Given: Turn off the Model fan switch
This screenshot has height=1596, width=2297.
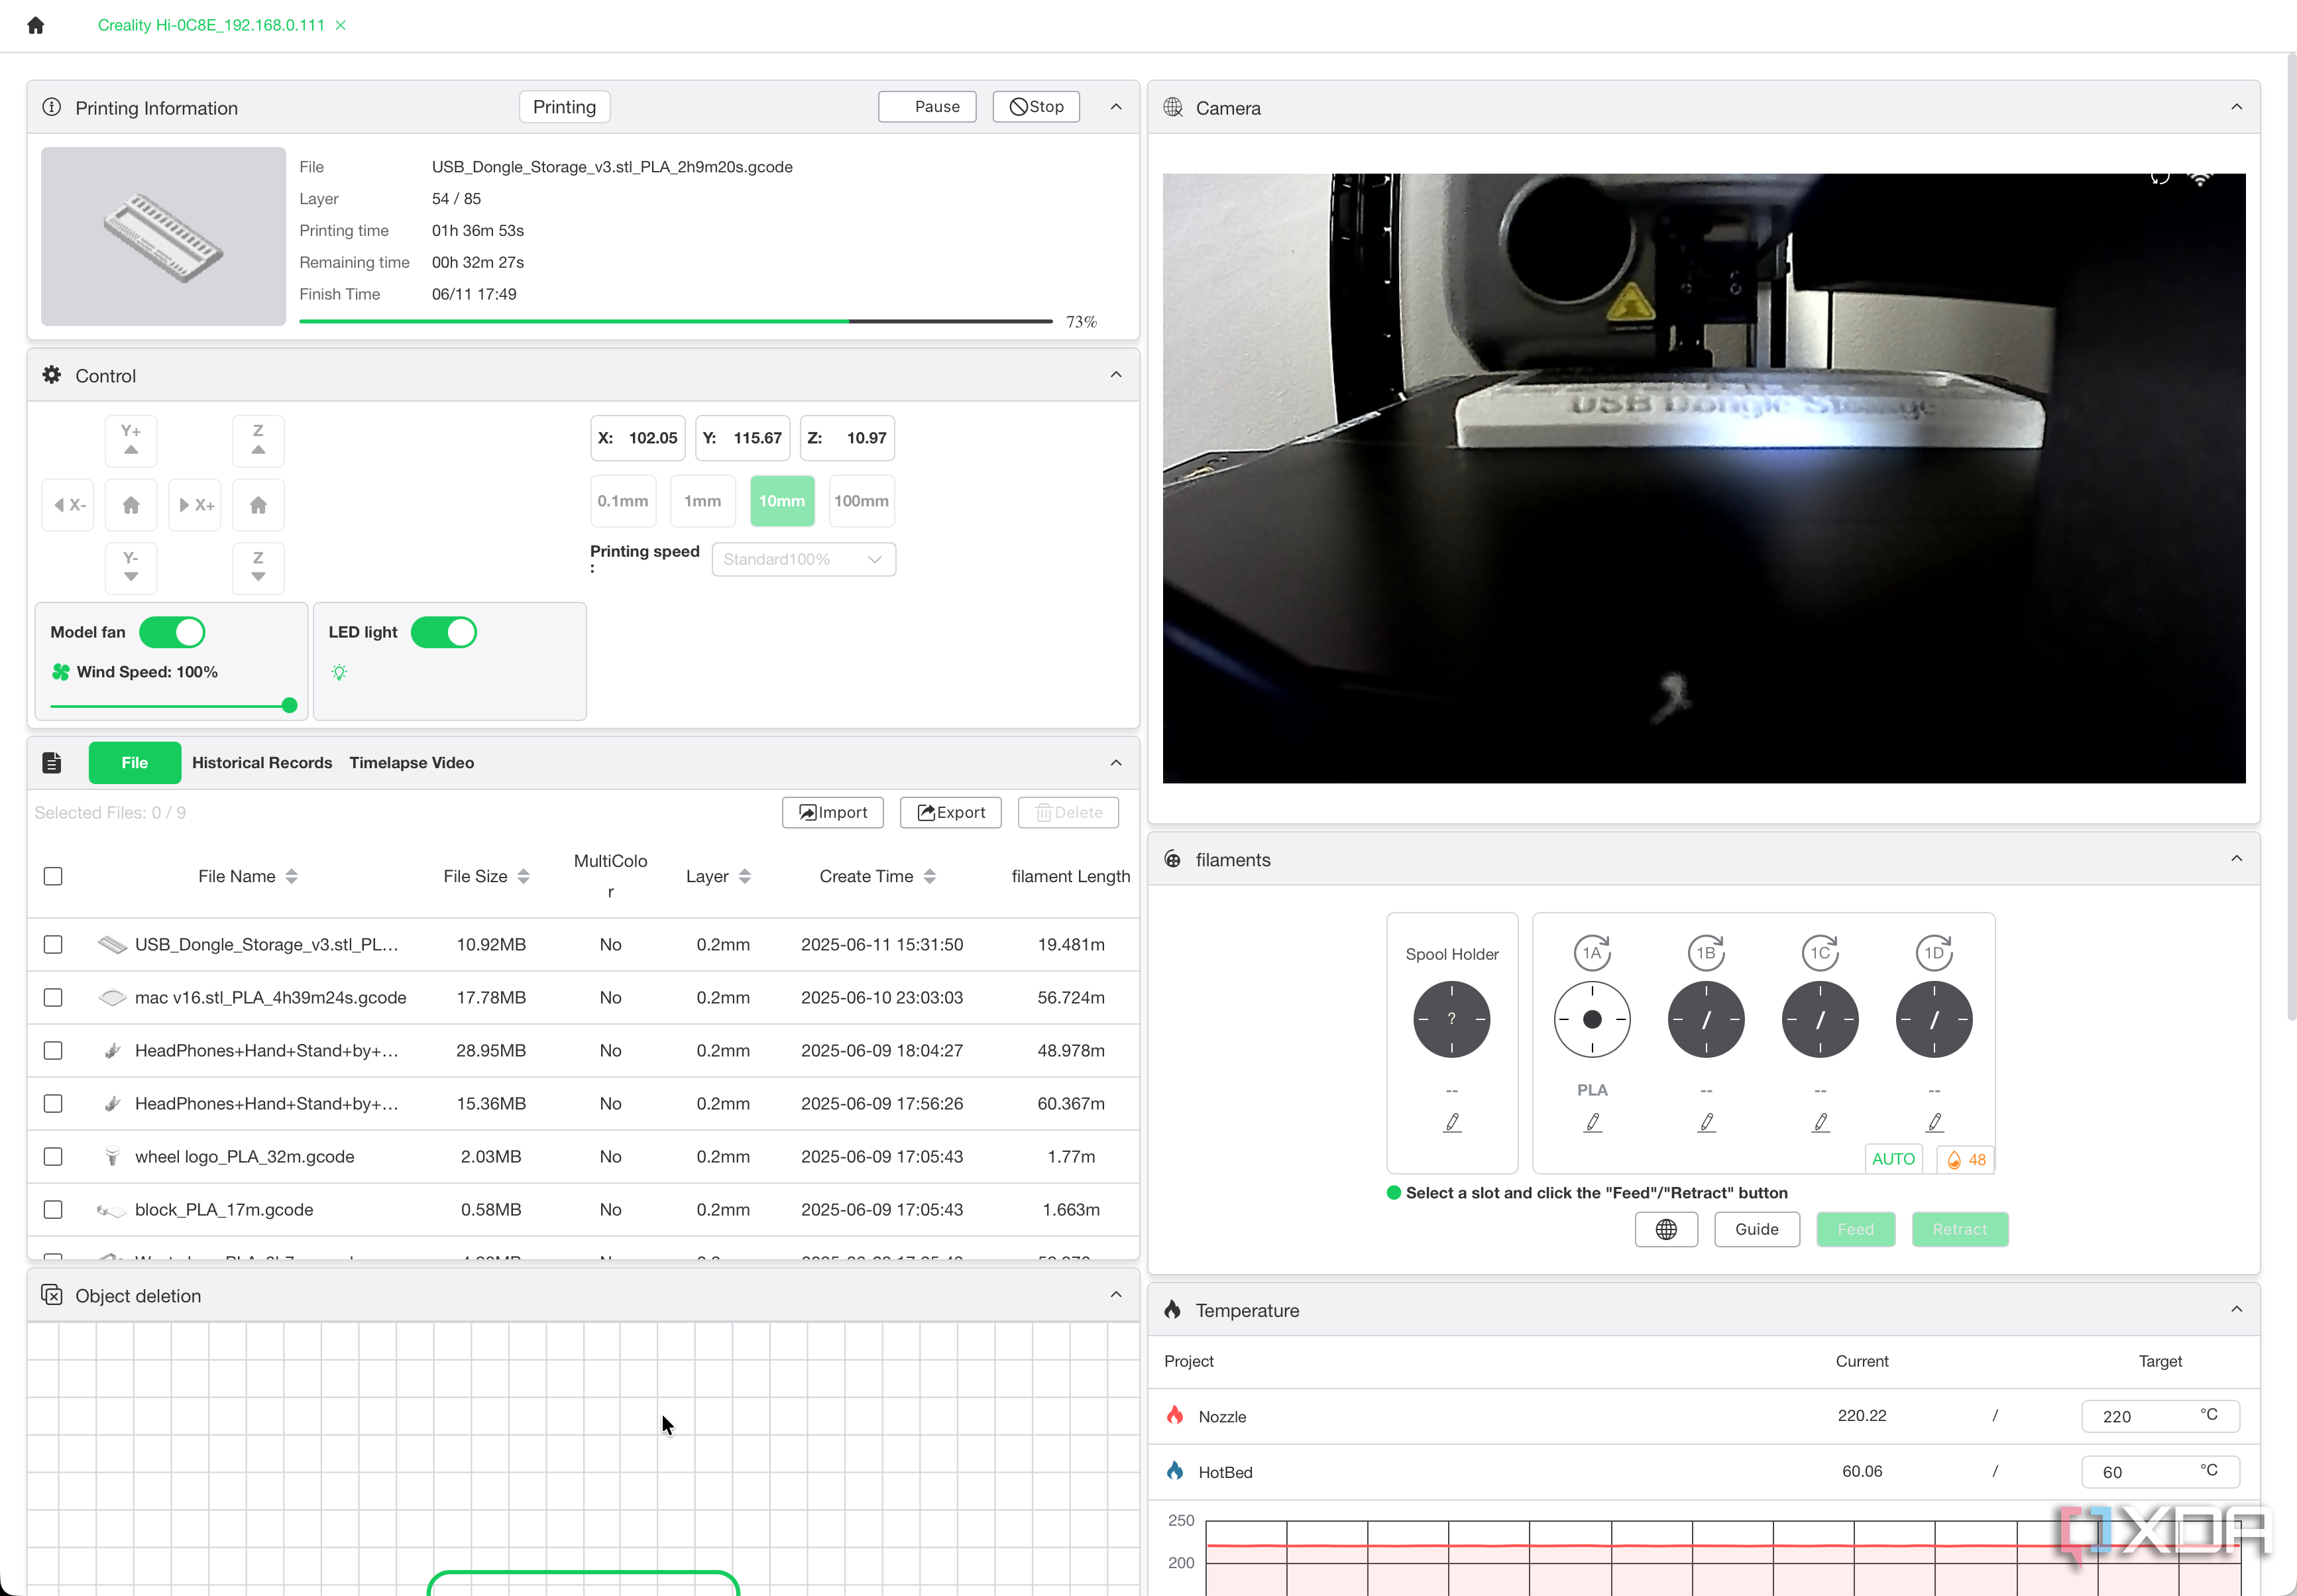Looking at the screenshot, I should (x=172, y=632).
